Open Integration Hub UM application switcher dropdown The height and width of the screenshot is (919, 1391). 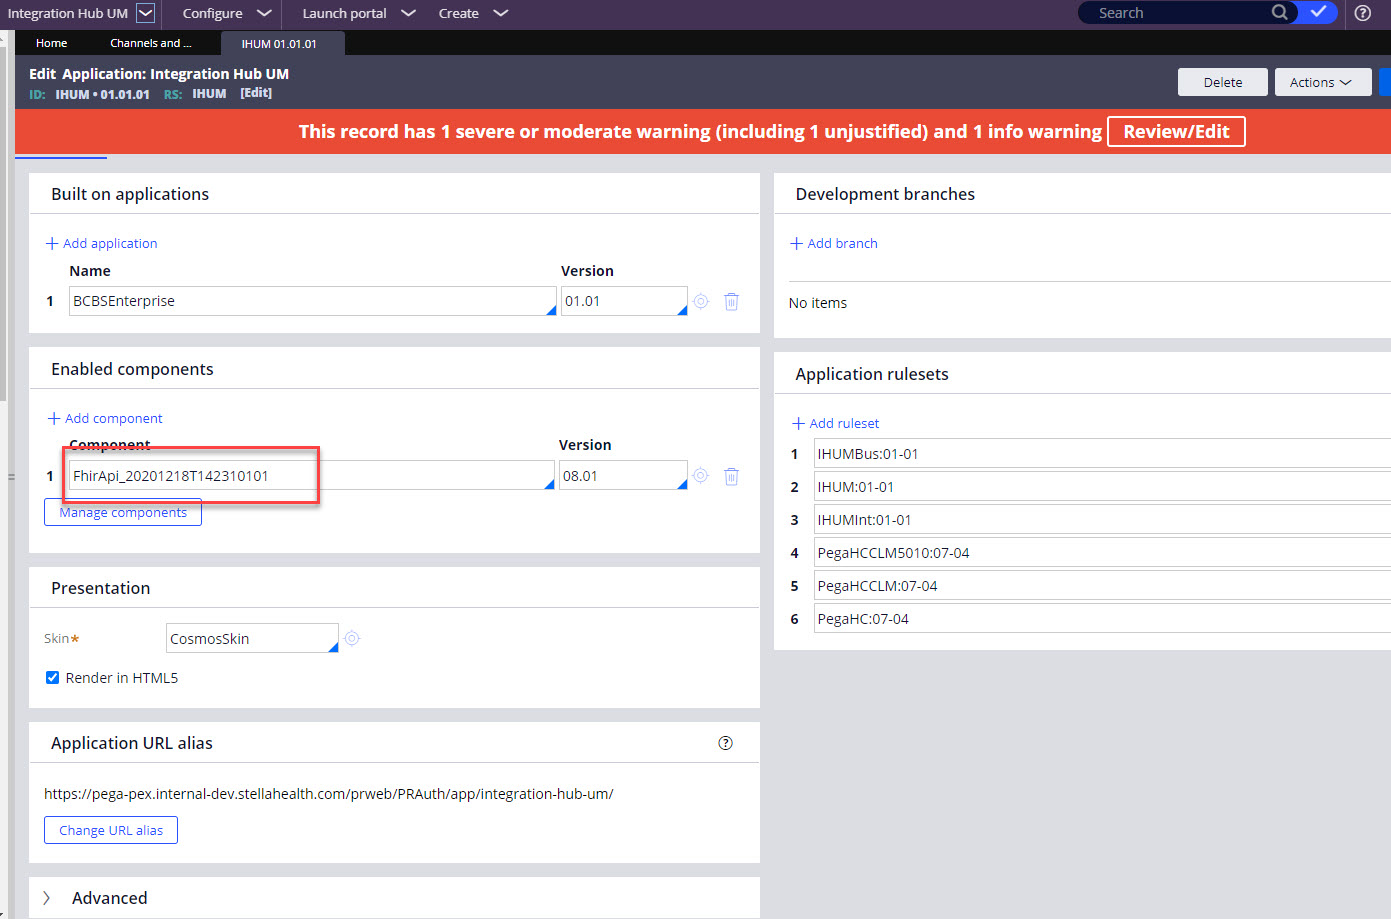(x=146, y=13)
